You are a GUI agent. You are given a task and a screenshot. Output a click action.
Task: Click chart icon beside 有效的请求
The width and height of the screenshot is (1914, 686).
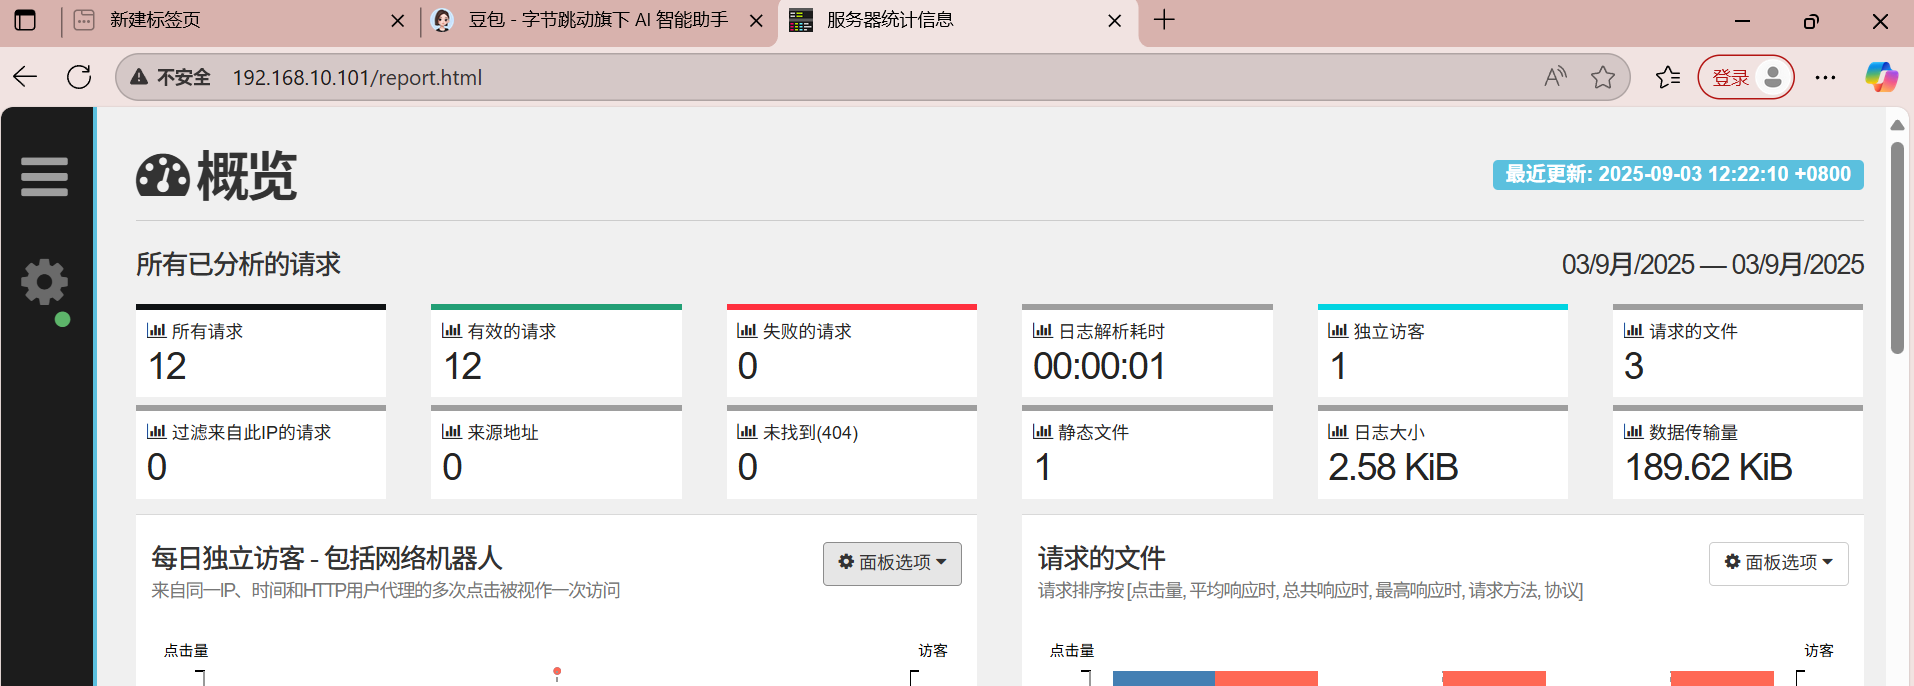coord(452,331)
